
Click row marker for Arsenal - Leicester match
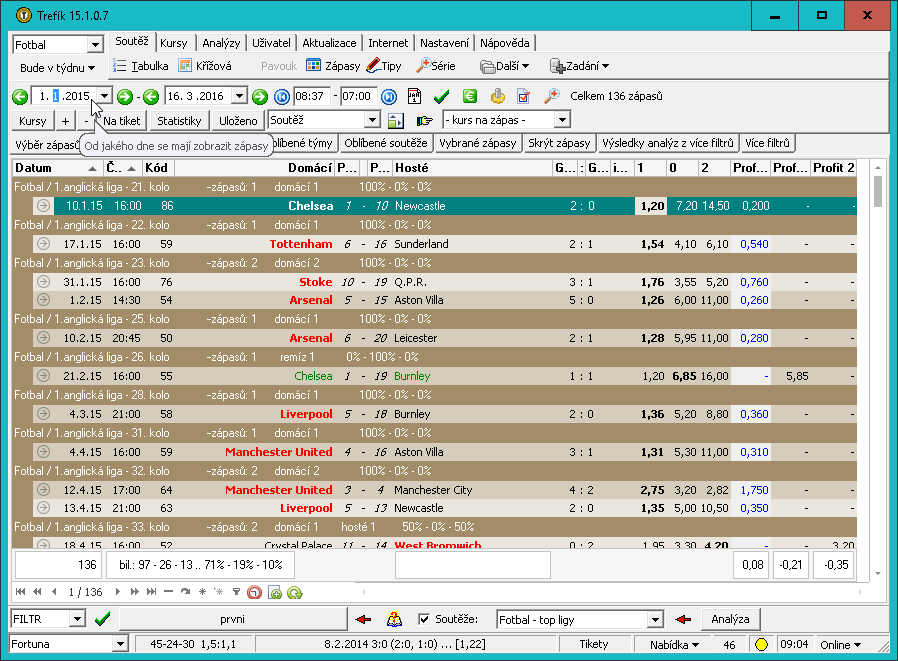[44, 338]
